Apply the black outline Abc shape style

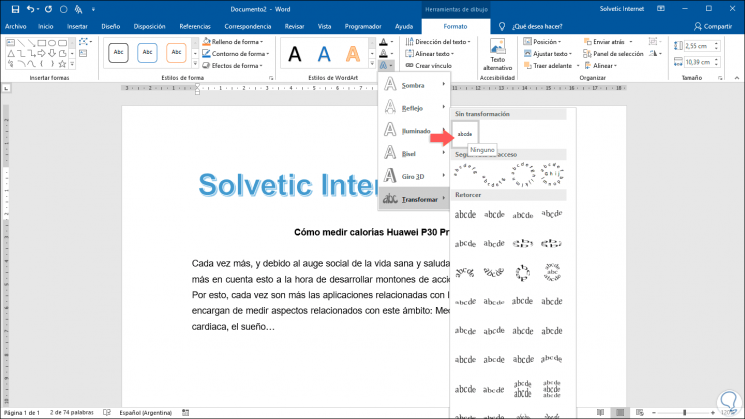click(x=118, y=53)
